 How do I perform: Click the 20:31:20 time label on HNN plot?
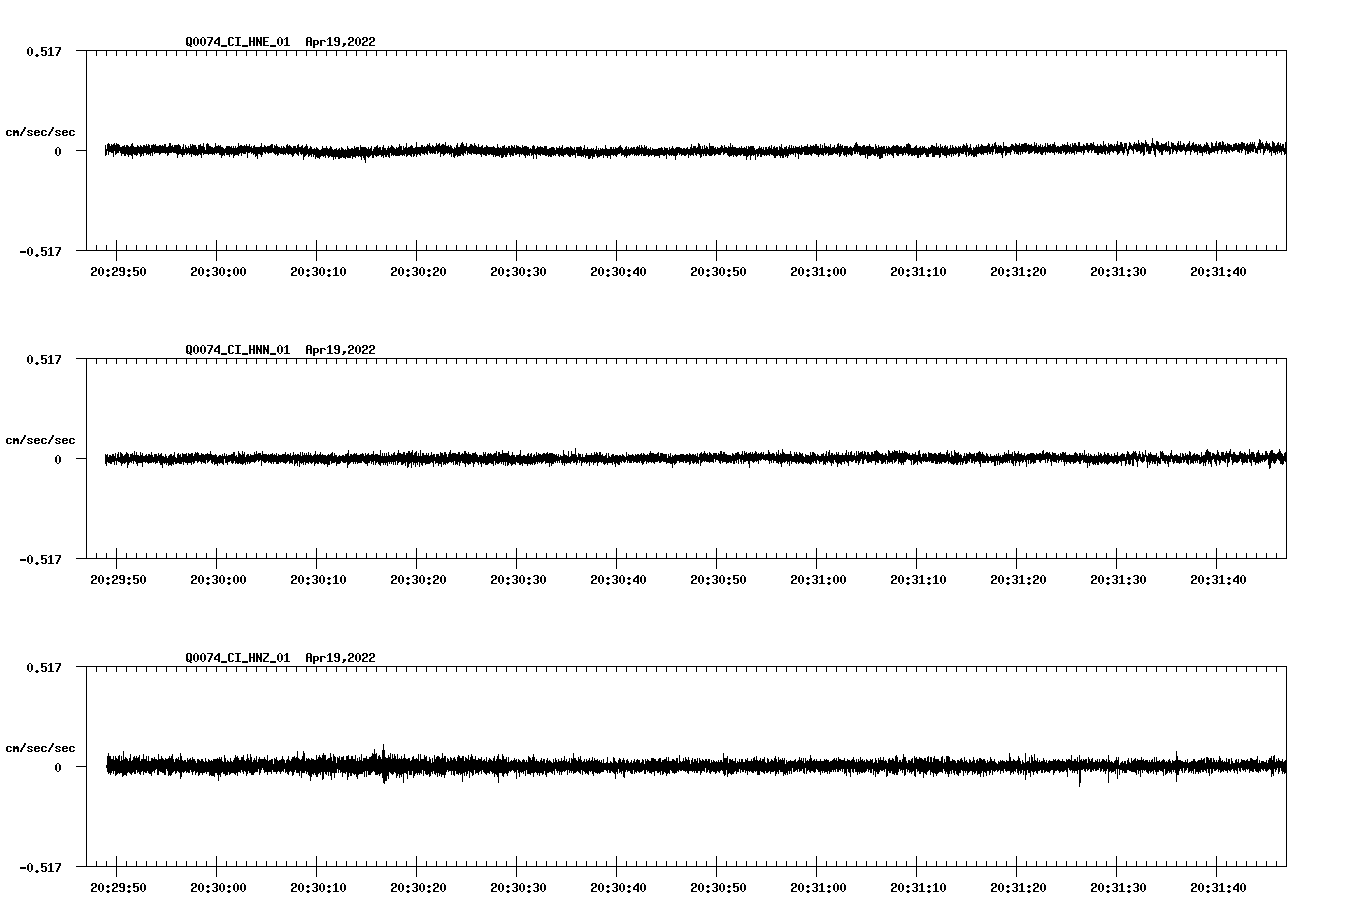(1018, 580)
